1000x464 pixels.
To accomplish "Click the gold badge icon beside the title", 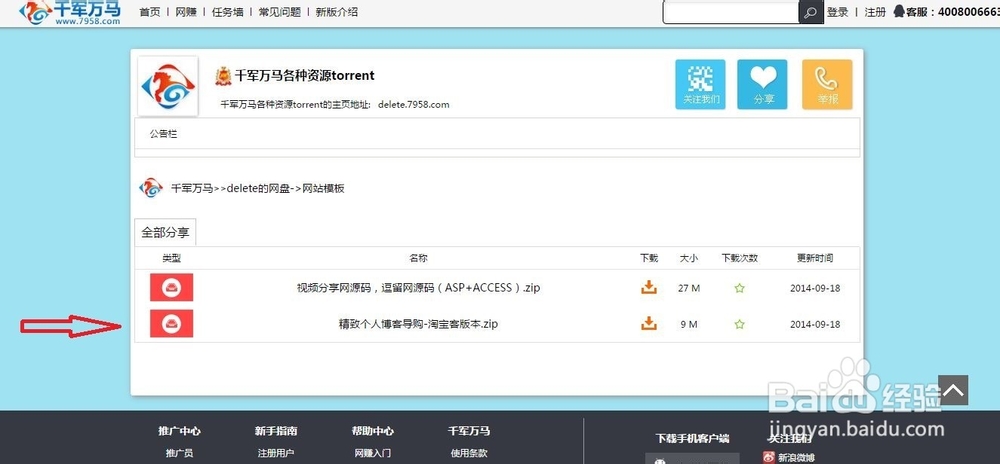I will pyautogui.click(x=223, y=76).
